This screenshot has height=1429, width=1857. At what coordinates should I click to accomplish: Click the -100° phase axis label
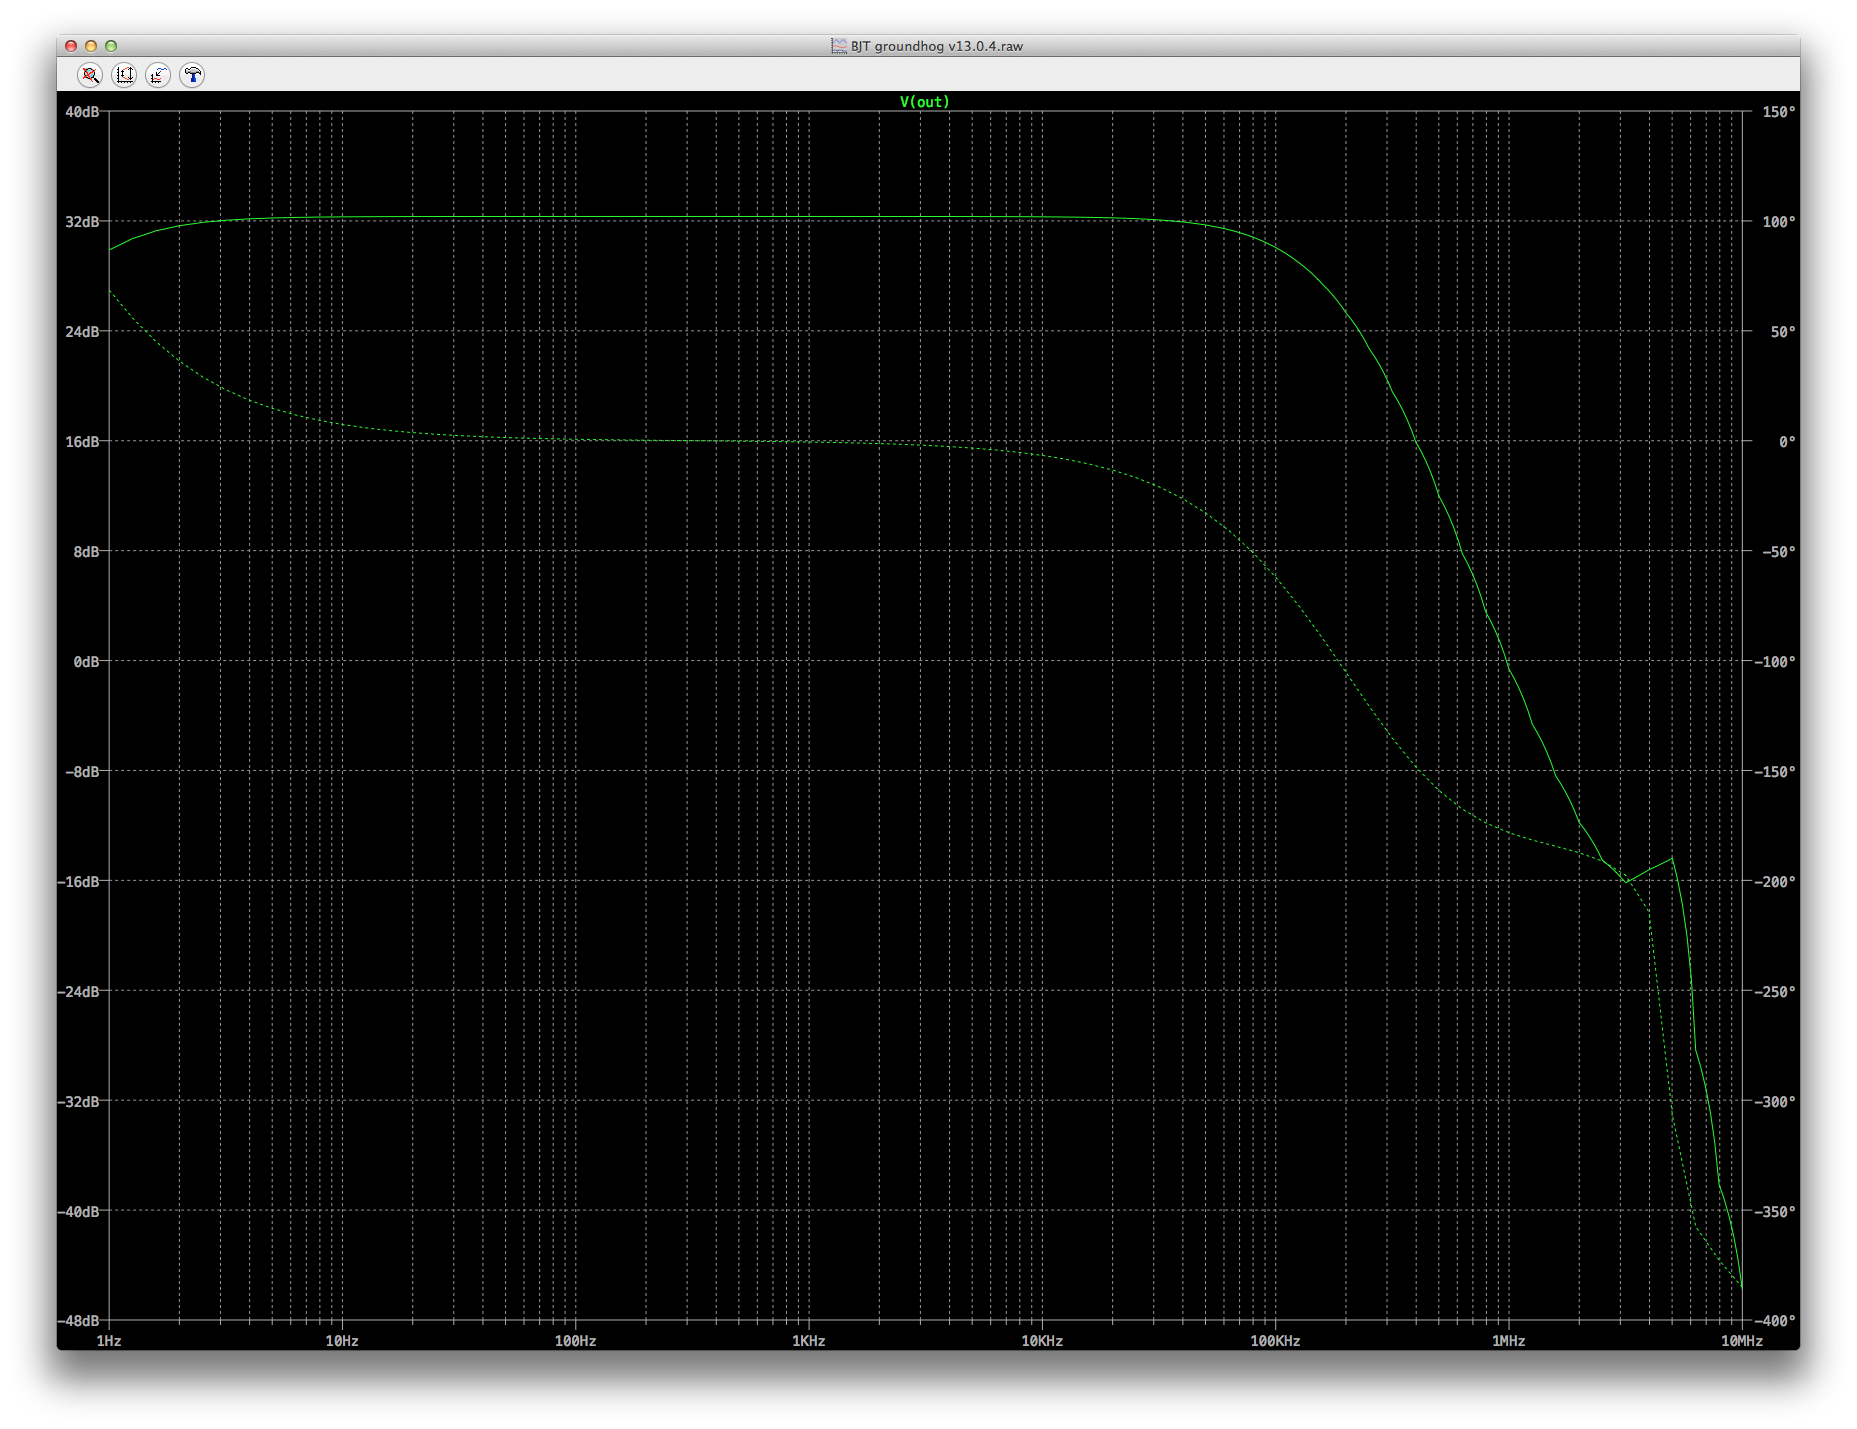click(1775, 662)
